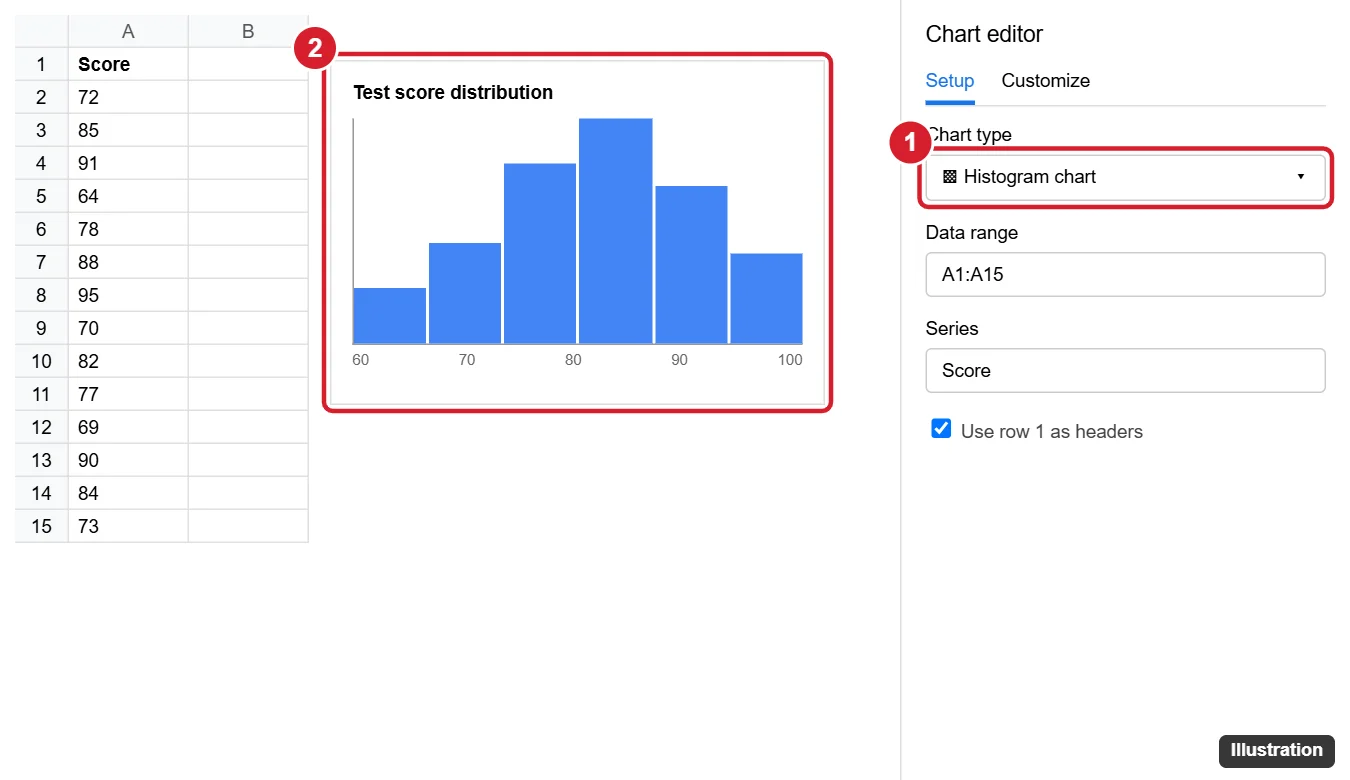This screenshot has height=780, width=1350.
Task: Click the Score header cell
Action: point(128,64)
